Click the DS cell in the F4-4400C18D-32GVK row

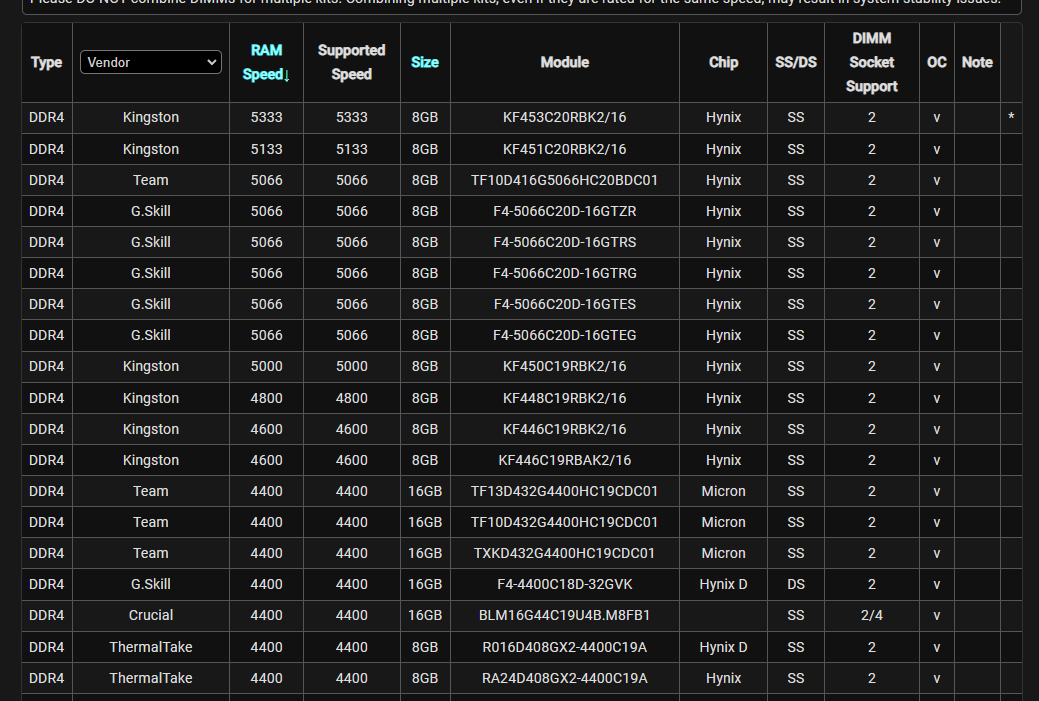[796, 584]
